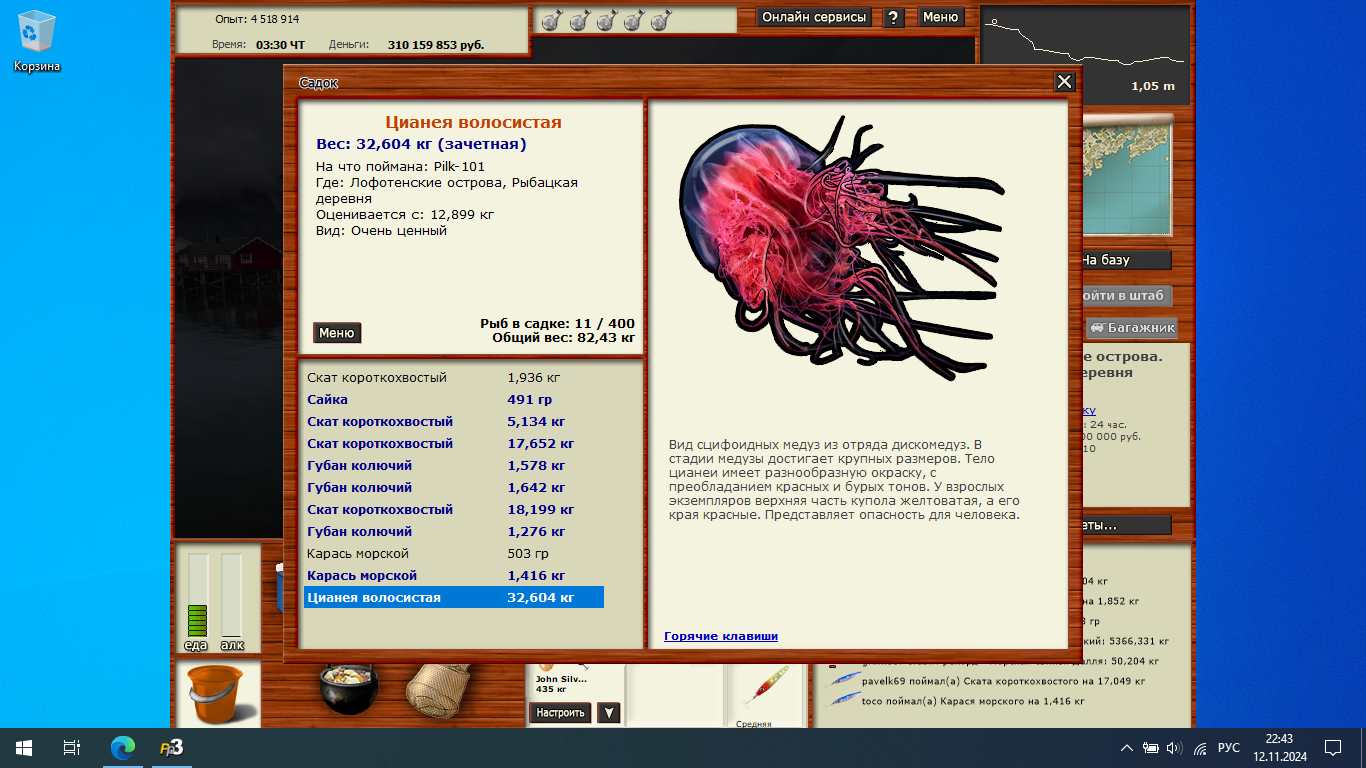Screen dimensions: 1366x768
Task: Switch to the PP3 game taskbar icon
Action: [x=171, y=747]
